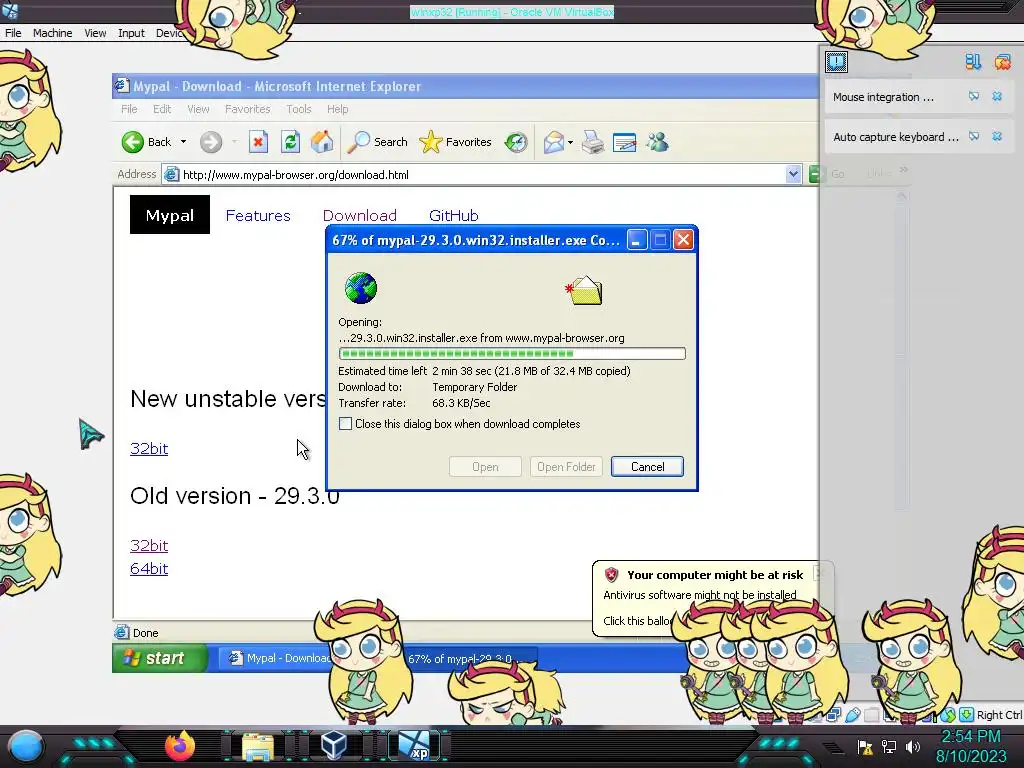This screenshot has width=1024, height=768.
Task: Click the green Back arrow in Internet Explorer
Action: click(133, 142)
